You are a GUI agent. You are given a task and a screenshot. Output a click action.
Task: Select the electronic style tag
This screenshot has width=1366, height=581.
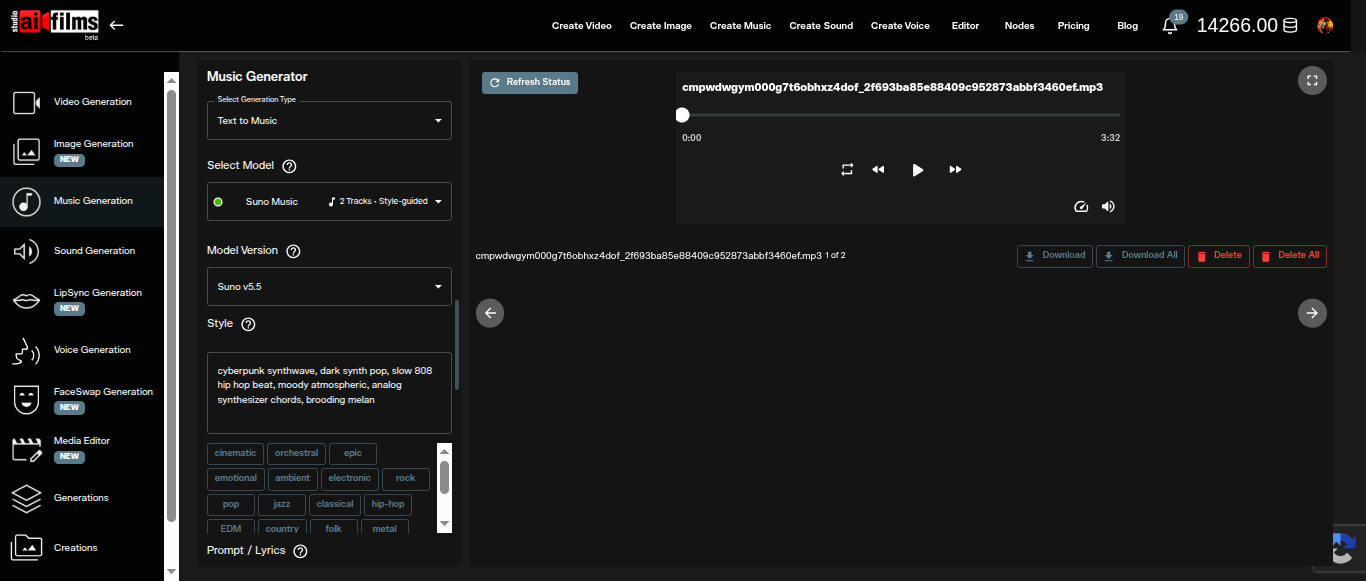click(350, 479)
